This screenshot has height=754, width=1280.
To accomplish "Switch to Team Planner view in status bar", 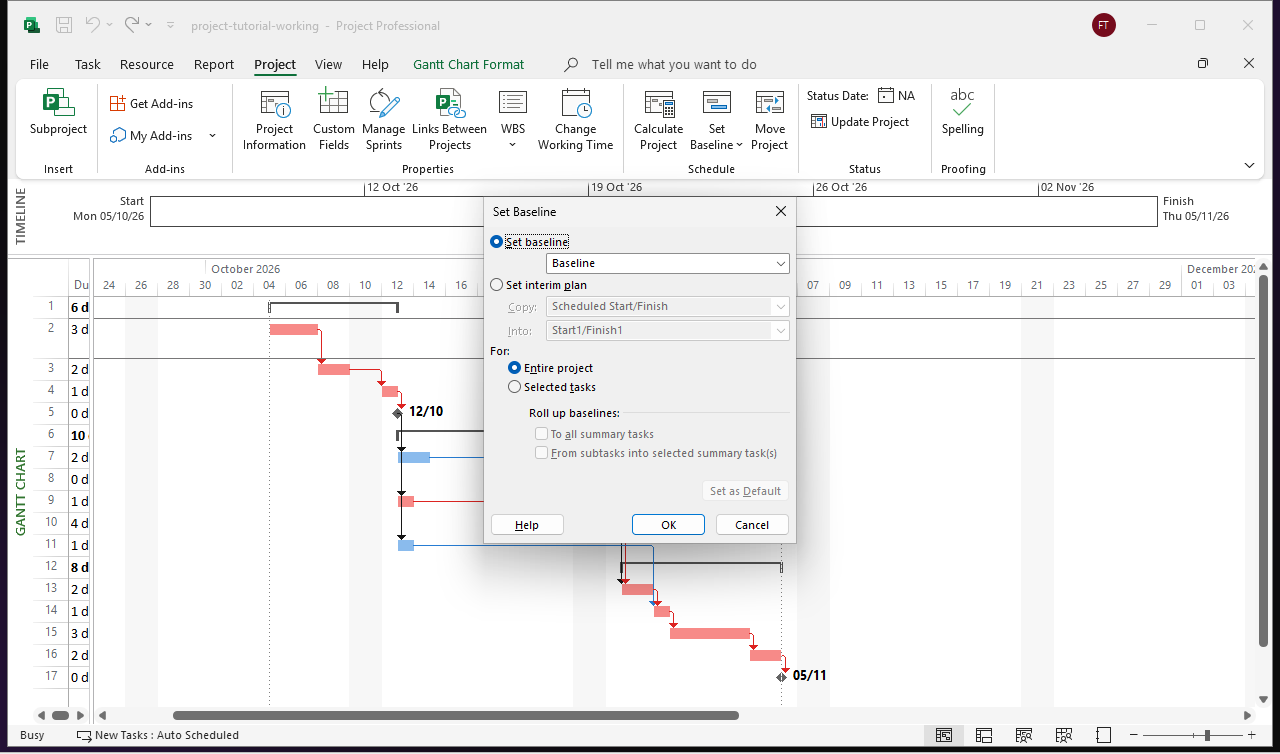I will 1024,735.
